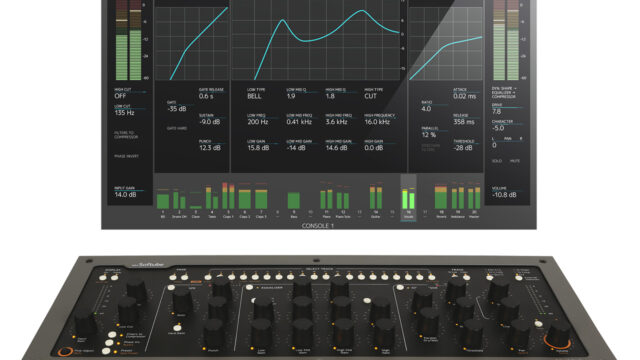Select channel 18 Reverb meter
Viewport: 640px width, 360px height.
coord(441,198)
